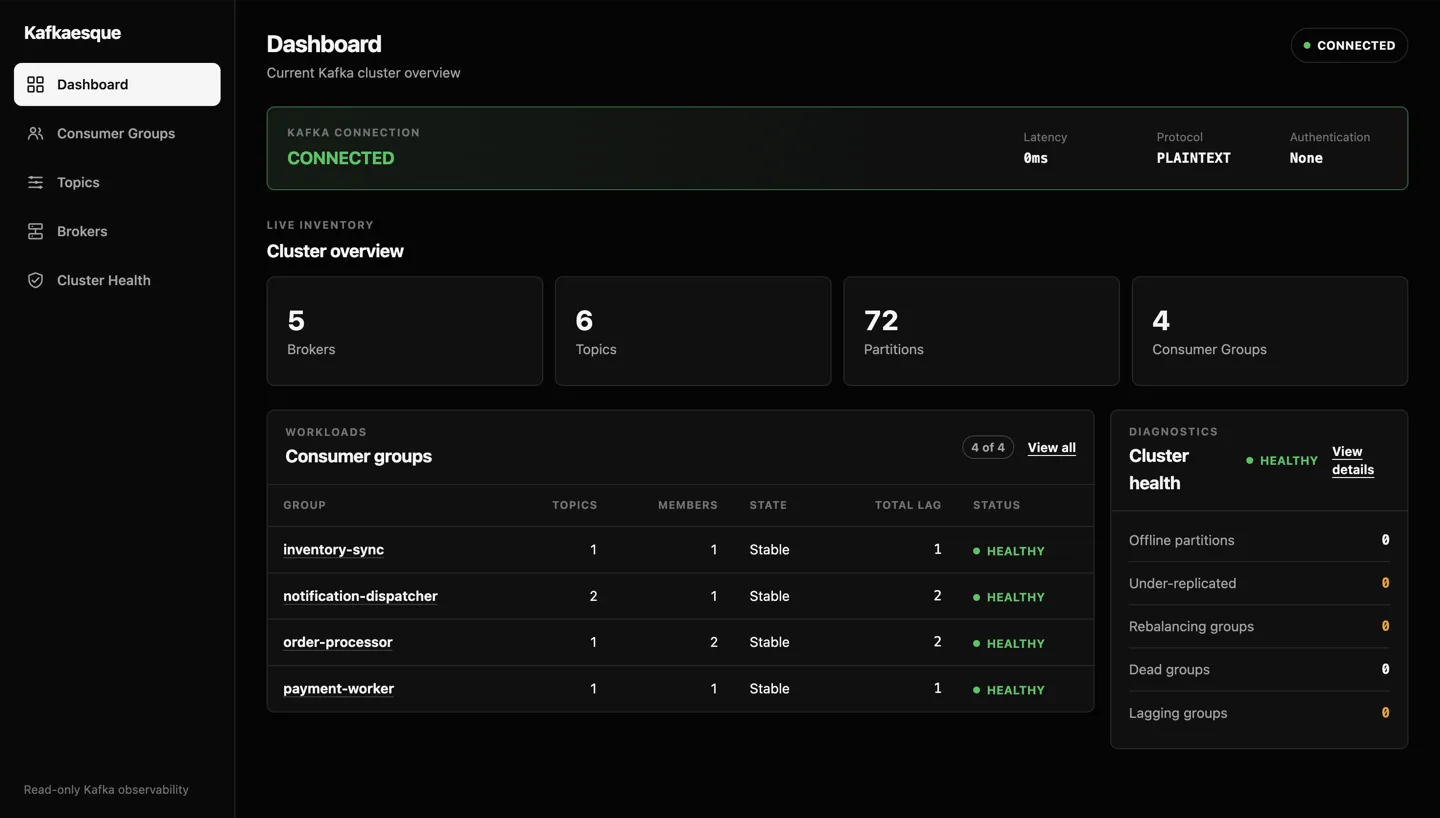The width and height of the screenshot is (1440, 818).
Task: Click the Under-replicated row
Action: (1259, 583)
